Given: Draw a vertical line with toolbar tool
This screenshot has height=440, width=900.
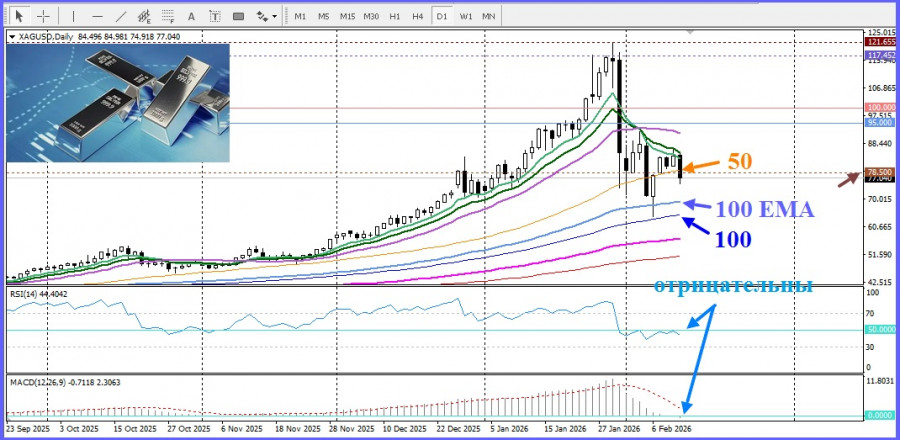Looking at the screenshot, I should (x=72, y=16).
